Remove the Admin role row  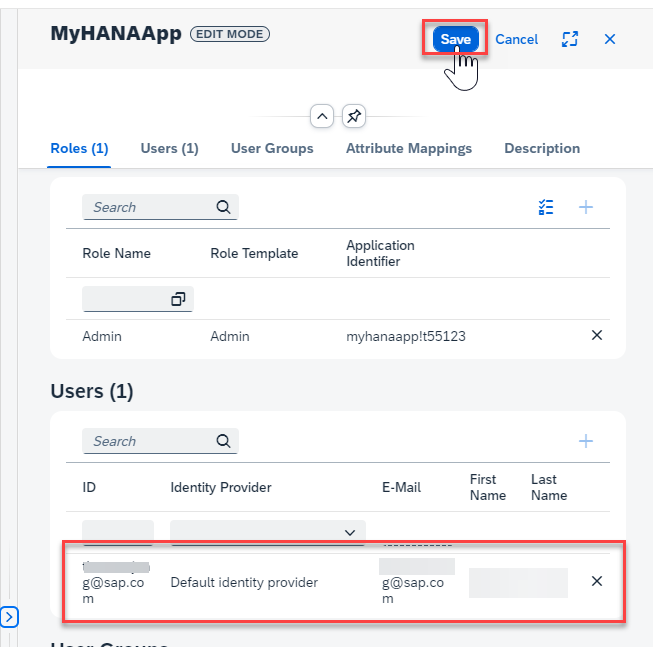tap(597, 335)
